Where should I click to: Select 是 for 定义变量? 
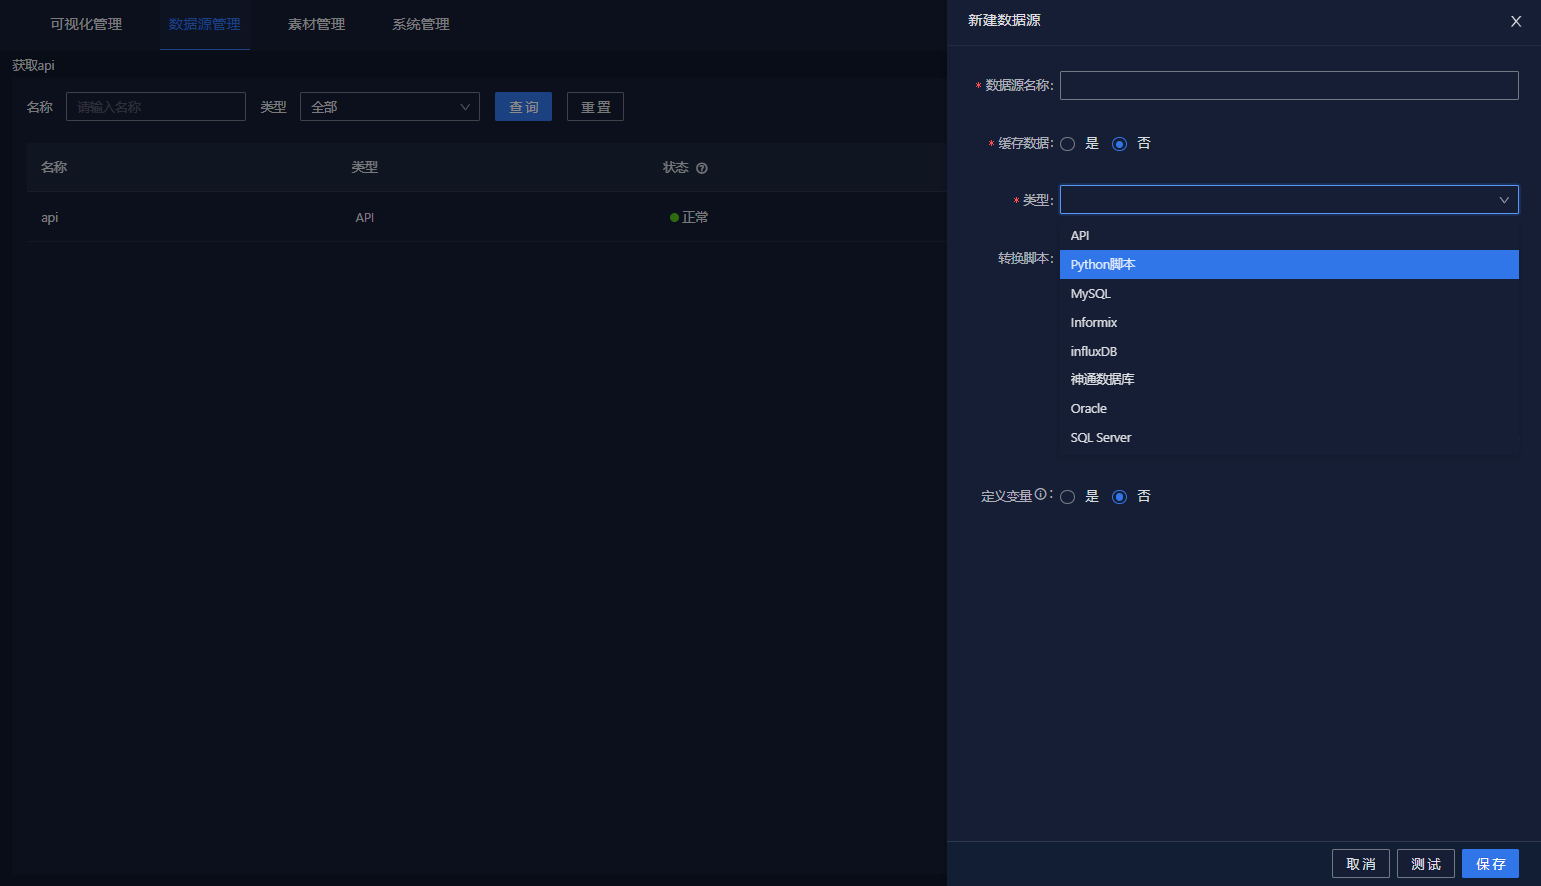(1068, 496)
